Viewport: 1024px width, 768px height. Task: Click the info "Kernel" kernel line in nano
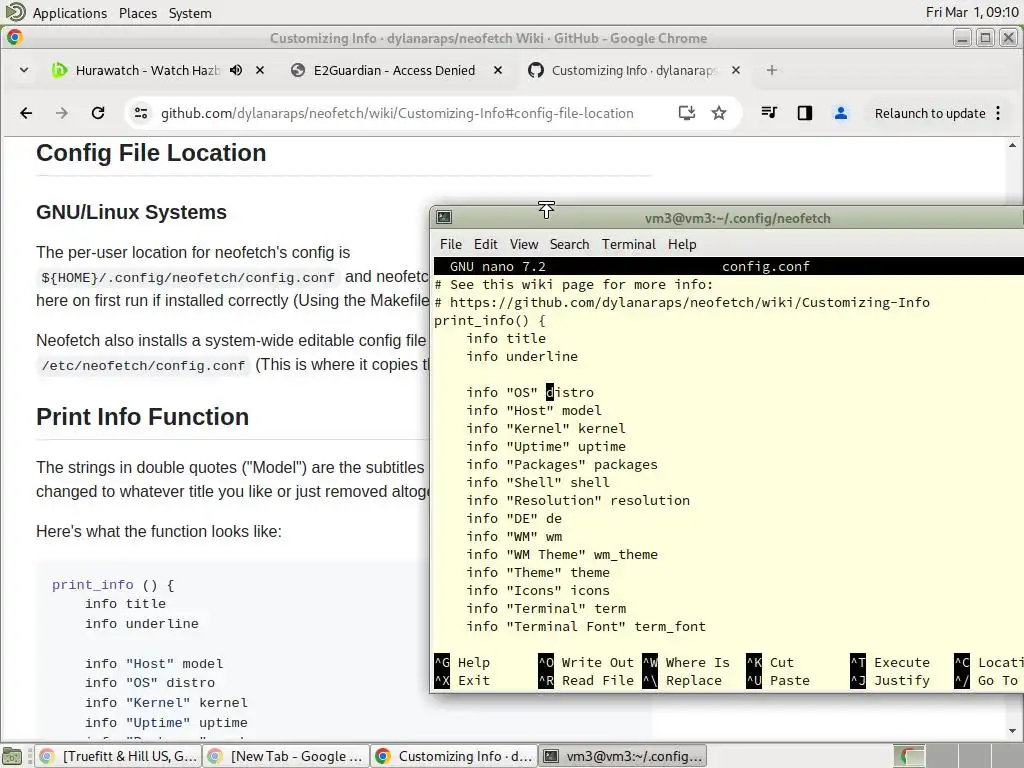point(545,428)
